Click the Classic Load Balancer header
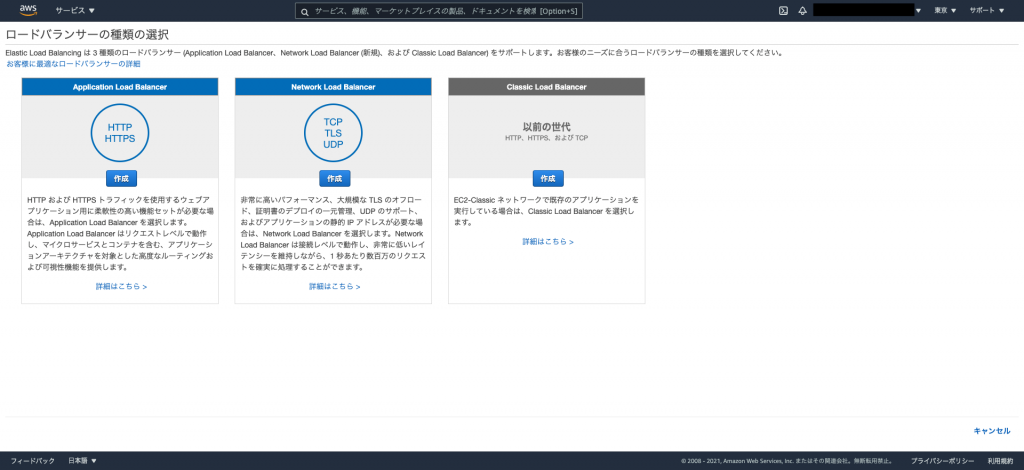Screen dimensions: 1024x470 point(547,87)
